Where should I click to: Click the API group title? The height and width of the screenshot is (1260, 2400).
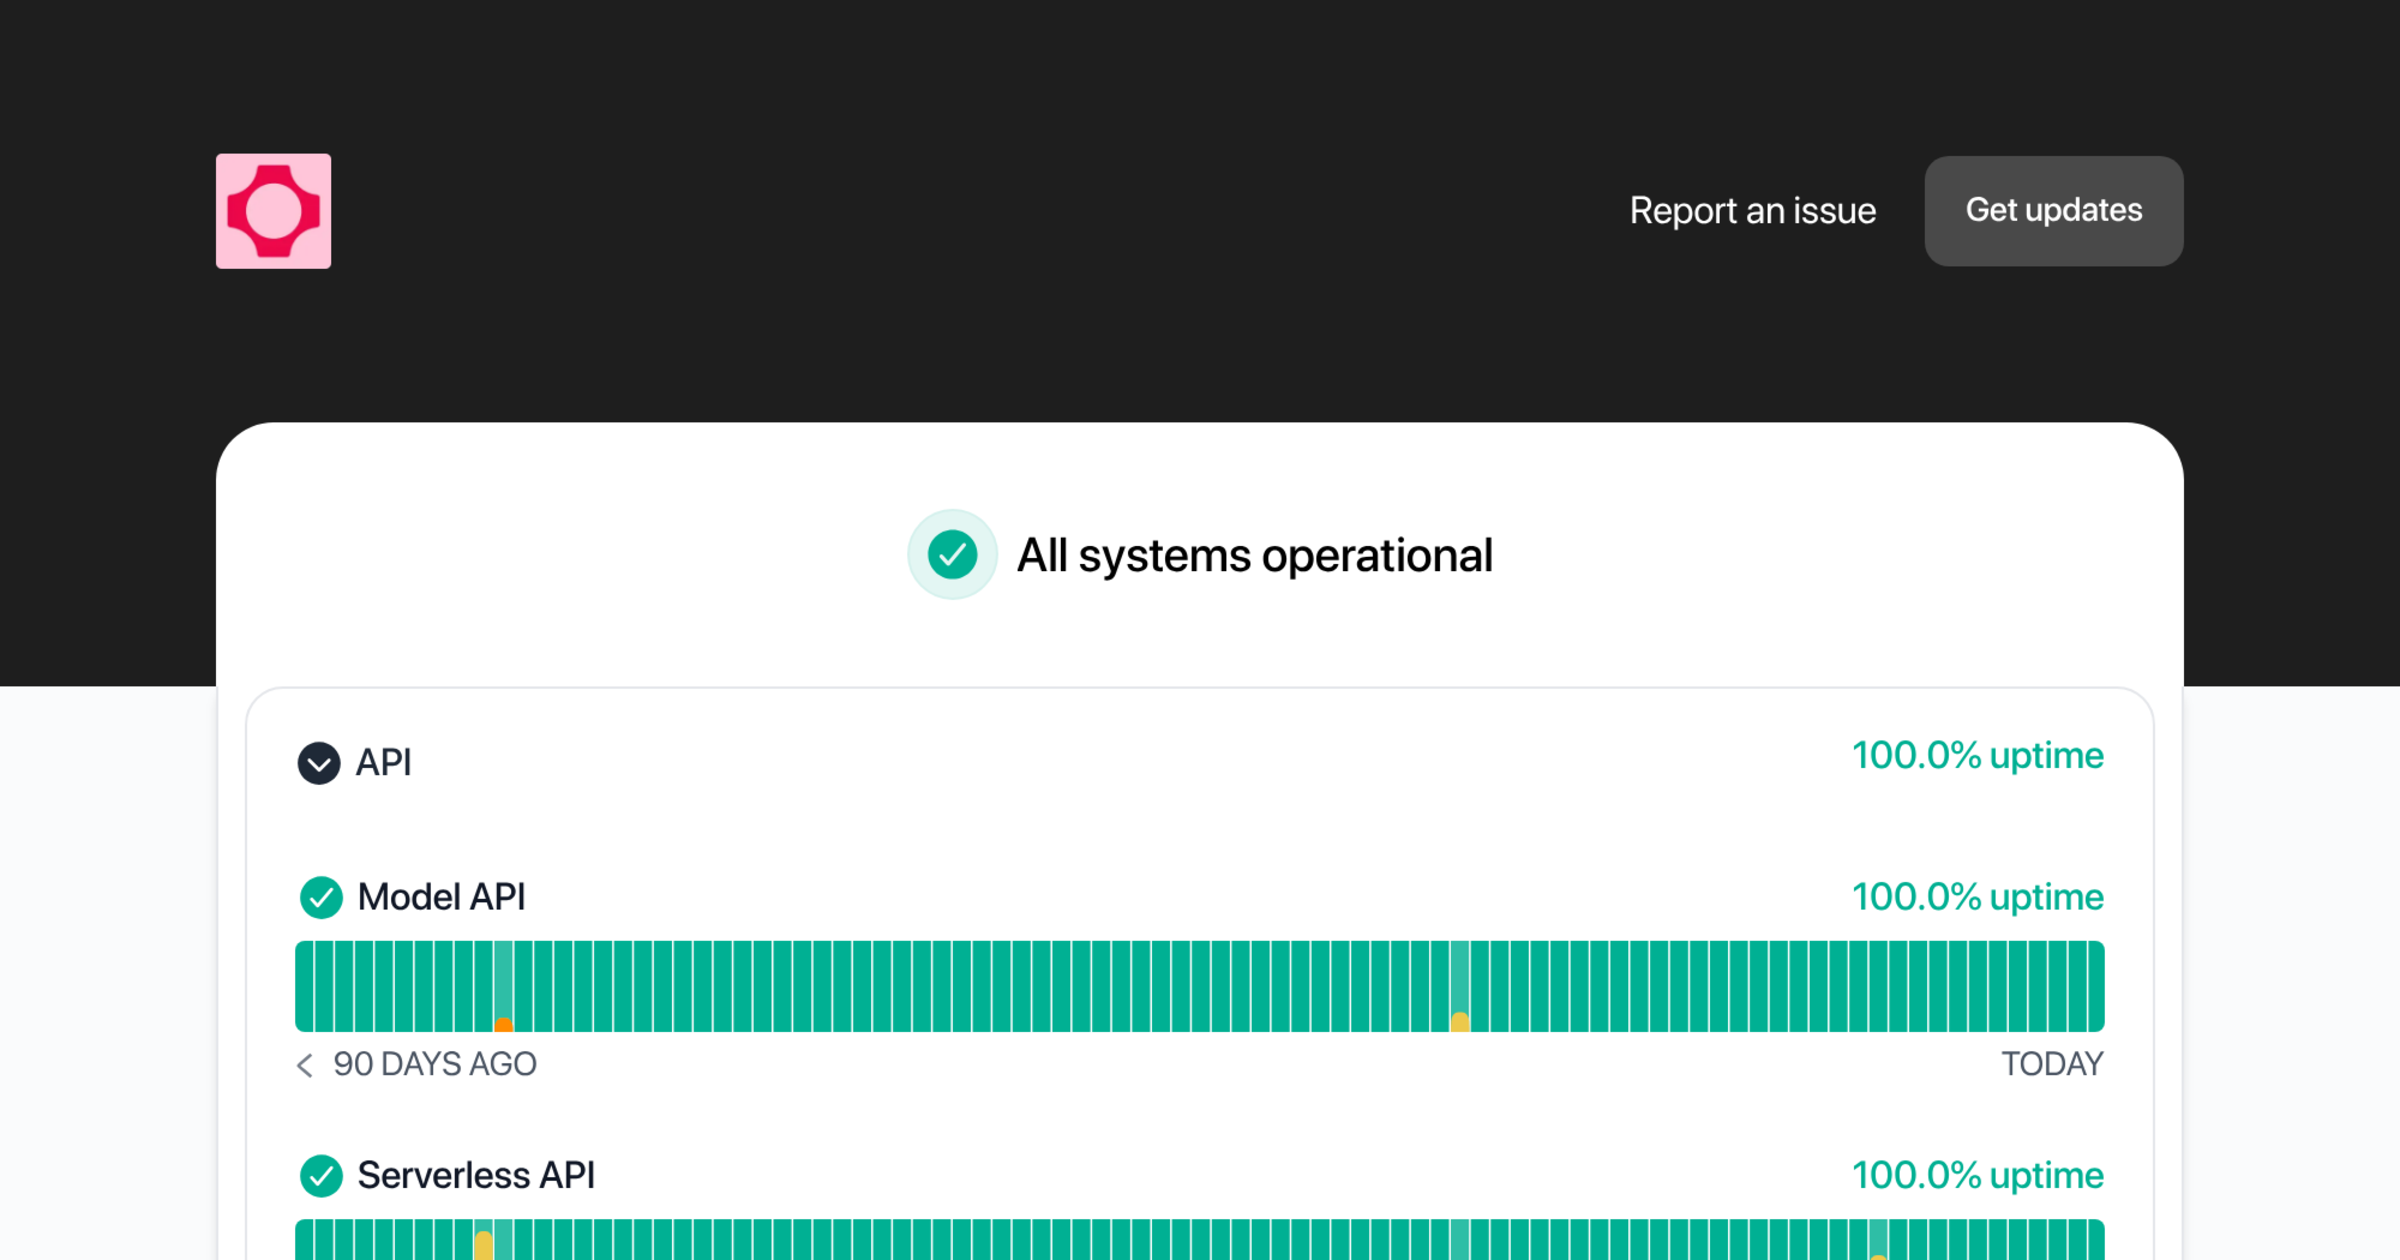(x=384, y=763)
